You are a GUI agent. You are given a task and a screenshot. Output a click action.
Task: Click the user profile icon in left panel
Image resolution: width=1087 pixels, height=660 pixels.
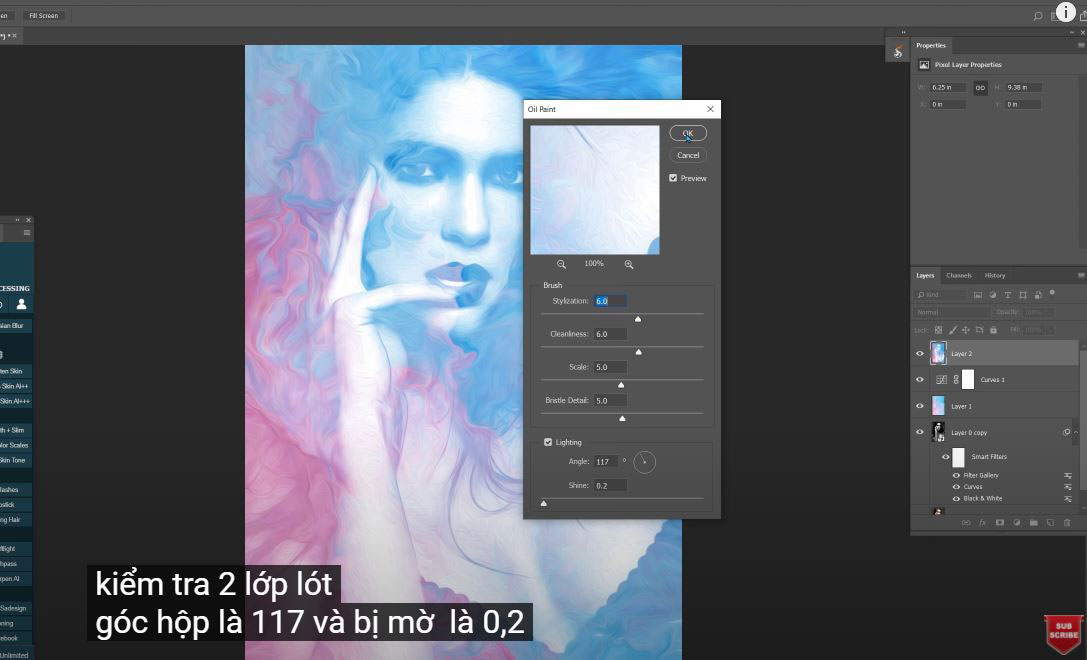(x=21, y=304)
